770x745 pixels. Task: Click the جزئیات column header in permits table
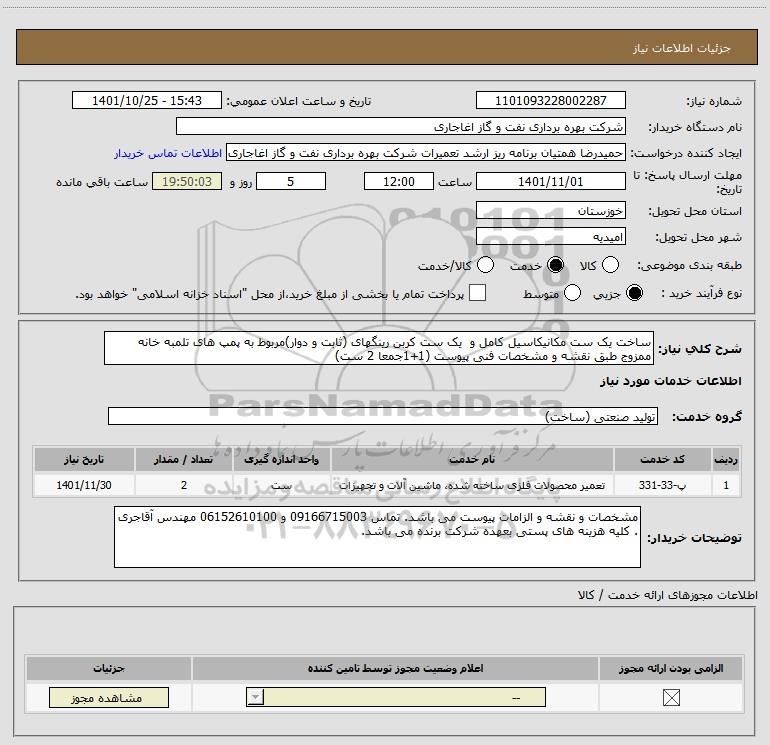pos(109,668)
